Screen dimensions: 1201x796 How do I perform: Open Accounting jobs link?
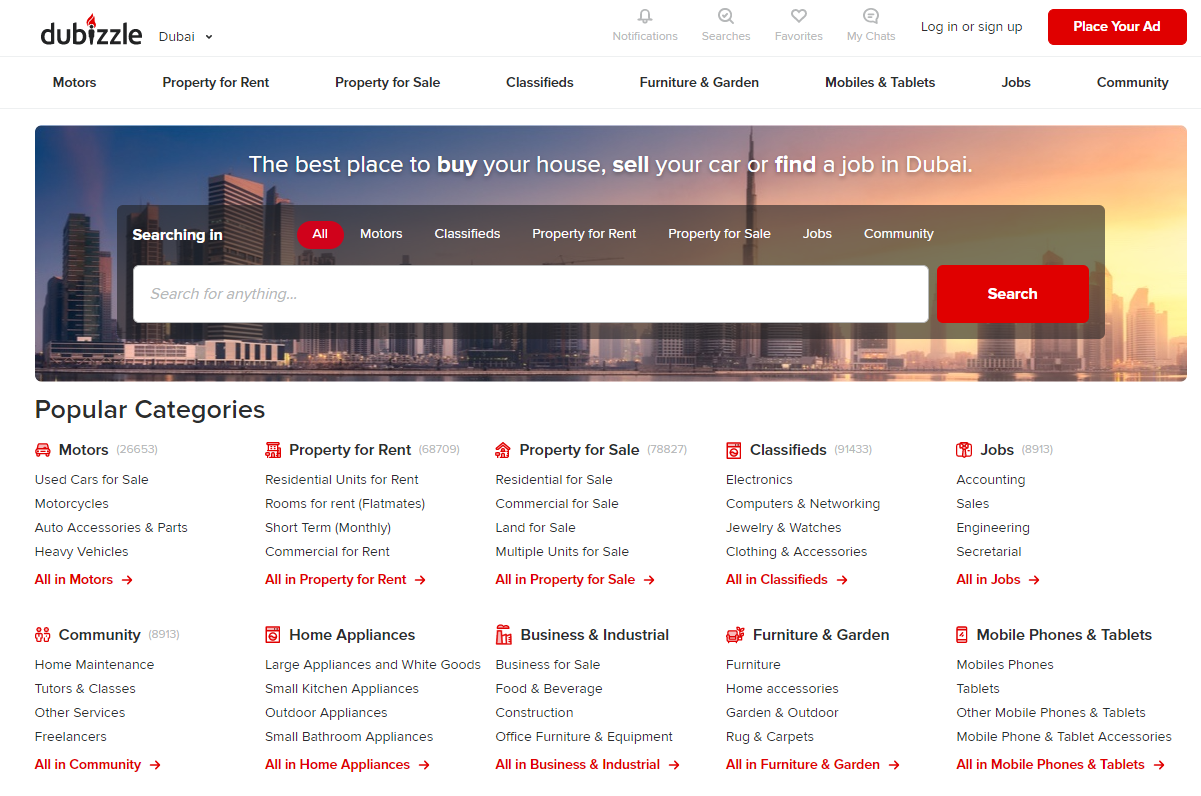pos(991,480)
